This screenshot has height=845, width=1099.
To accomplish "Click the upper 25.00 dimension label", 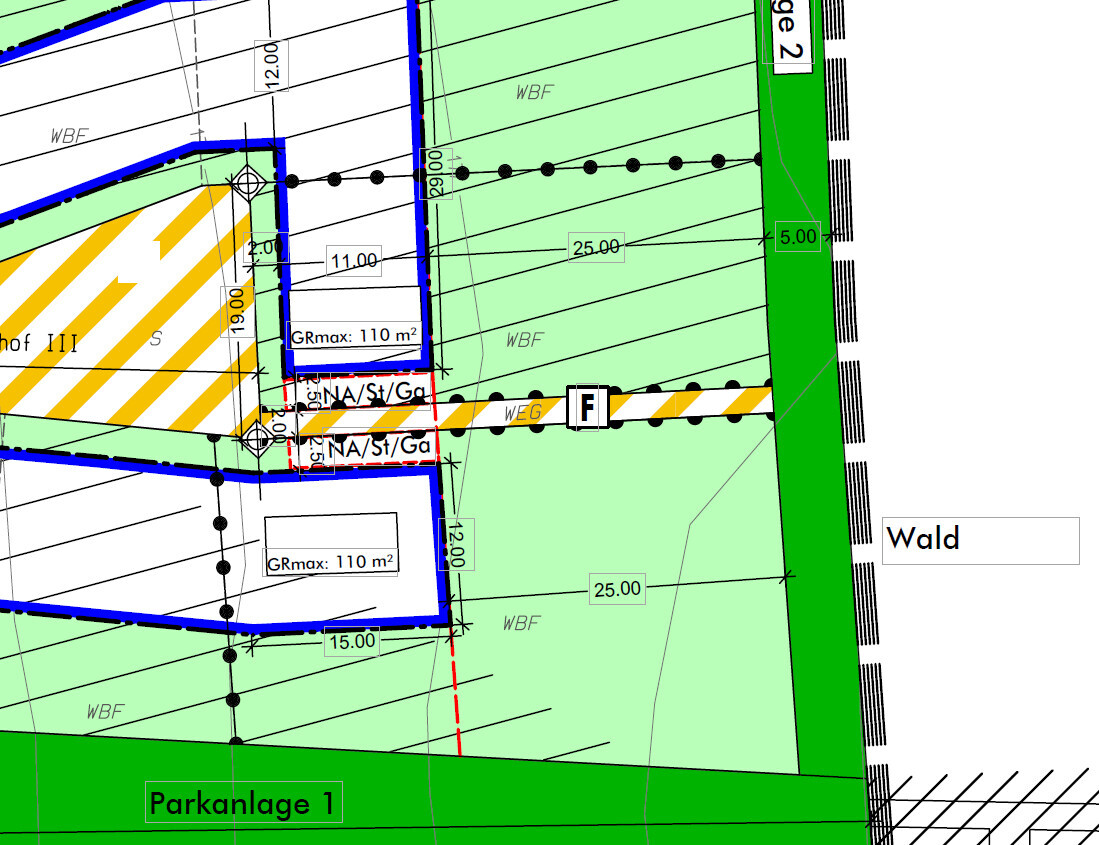I will [596, 247].
